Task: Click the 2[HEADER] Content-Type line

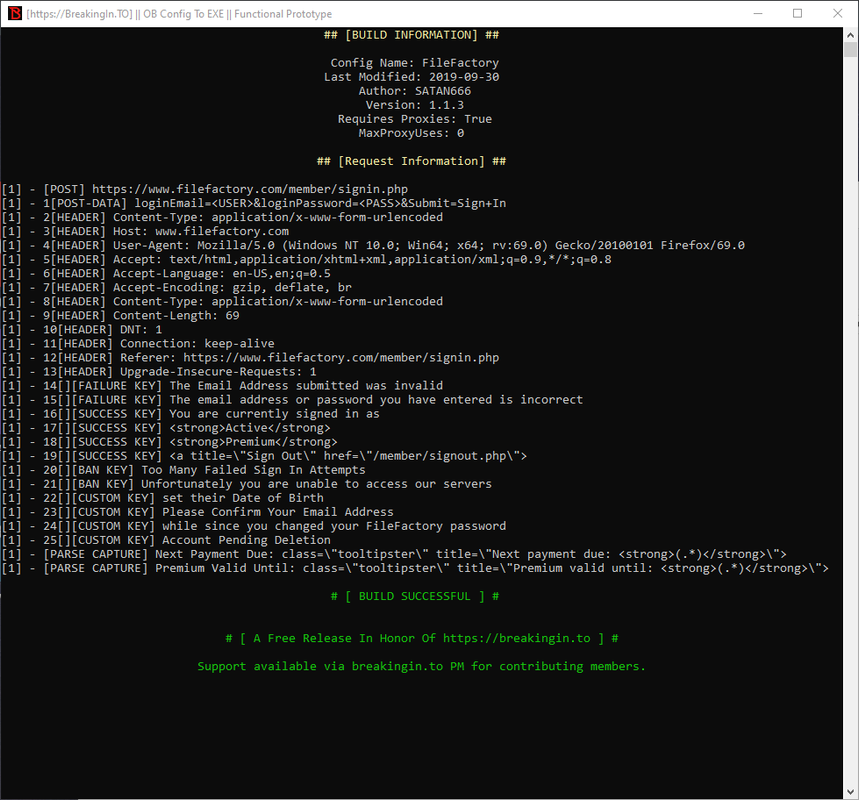Action: [222, 218]
